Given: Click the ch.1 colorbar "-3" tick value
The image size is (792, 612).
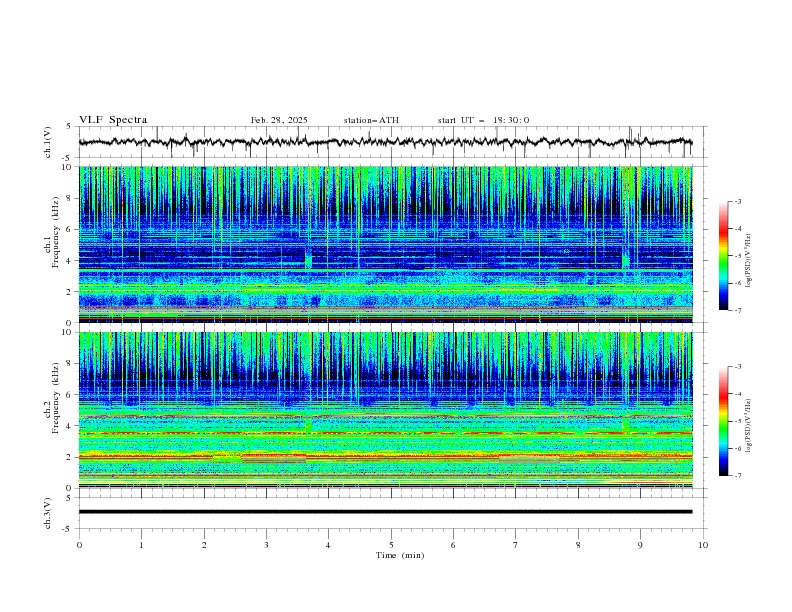Looking at the screenshot, I should (x=738, y=201).
